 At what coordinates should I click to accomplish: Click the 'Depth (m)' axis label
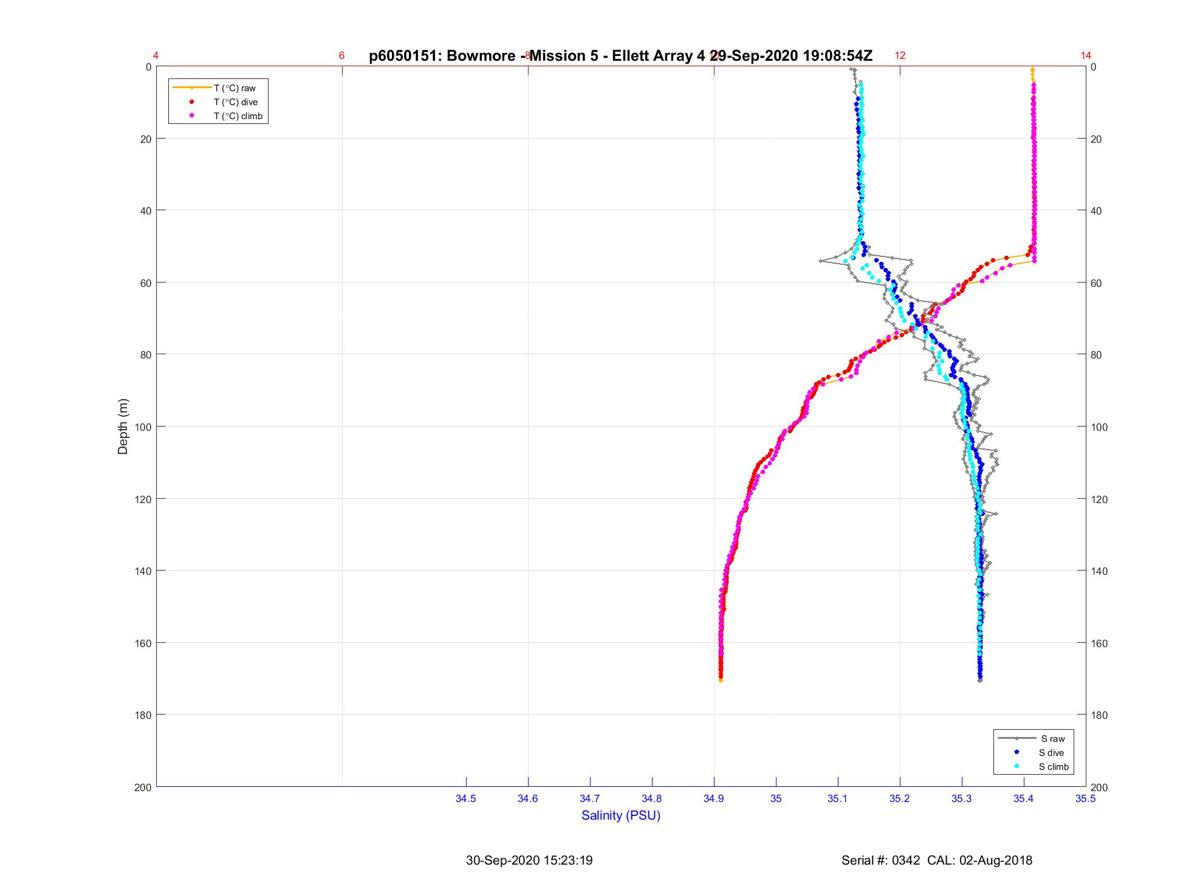click(x=123, y=426)
